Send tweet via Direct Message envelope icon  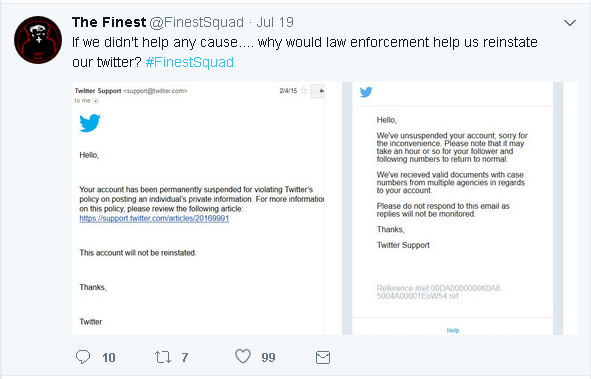[323, 357]
